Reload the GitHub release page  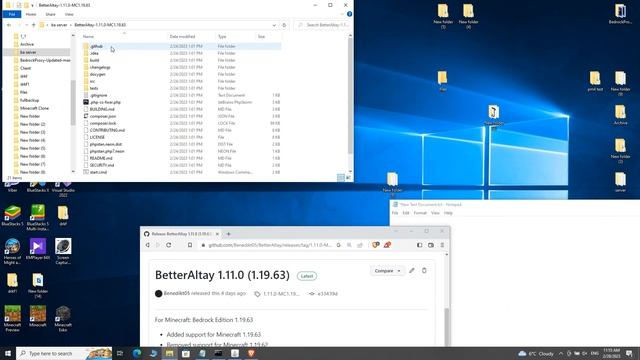169,245
